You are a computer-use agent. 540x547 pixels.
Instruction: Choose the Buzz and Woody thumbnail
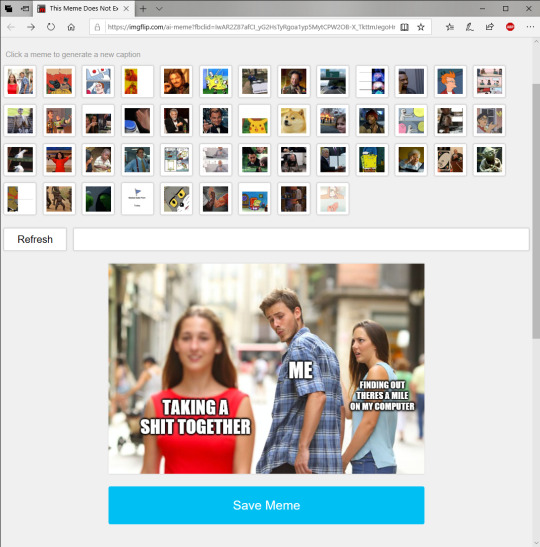tap(59, 120)
